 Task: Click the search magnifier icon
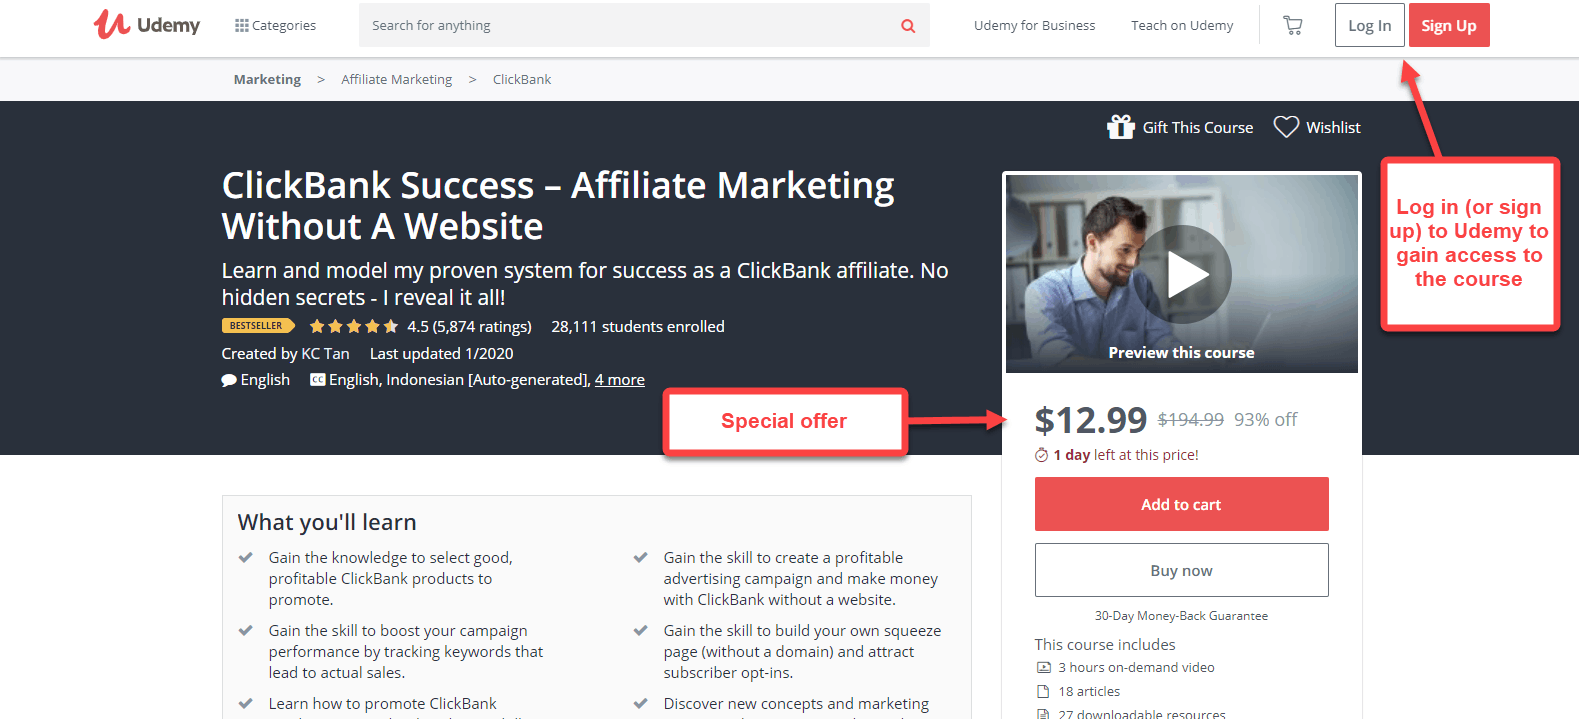click(x=908, y=26)
